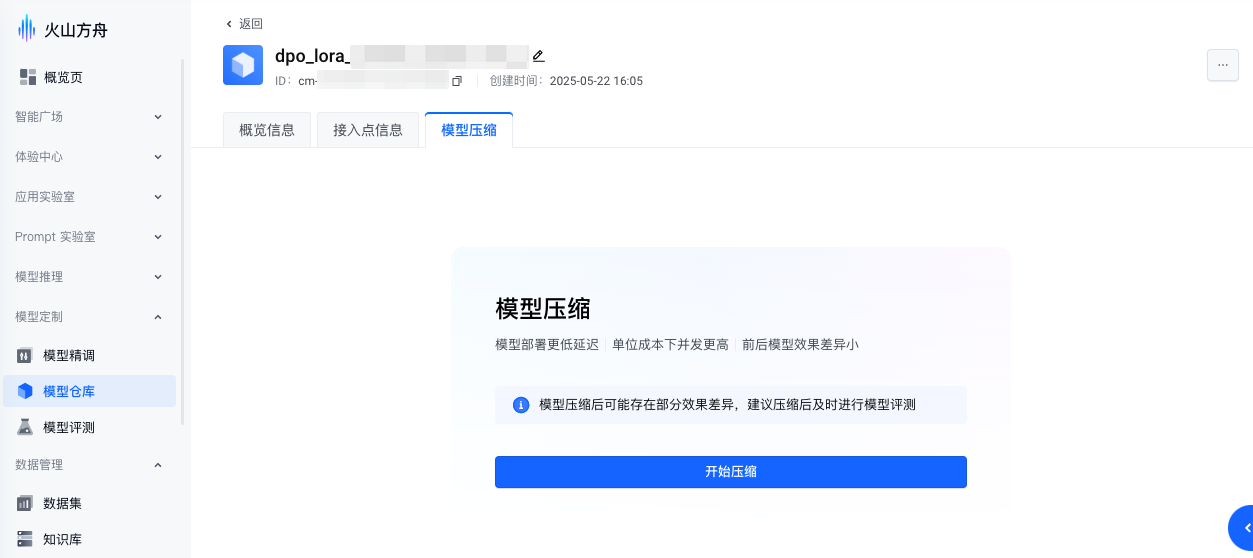Click the 模型评测 flask icon
The width and height of the screenshot is (1253, 558).
pos(25,427)
